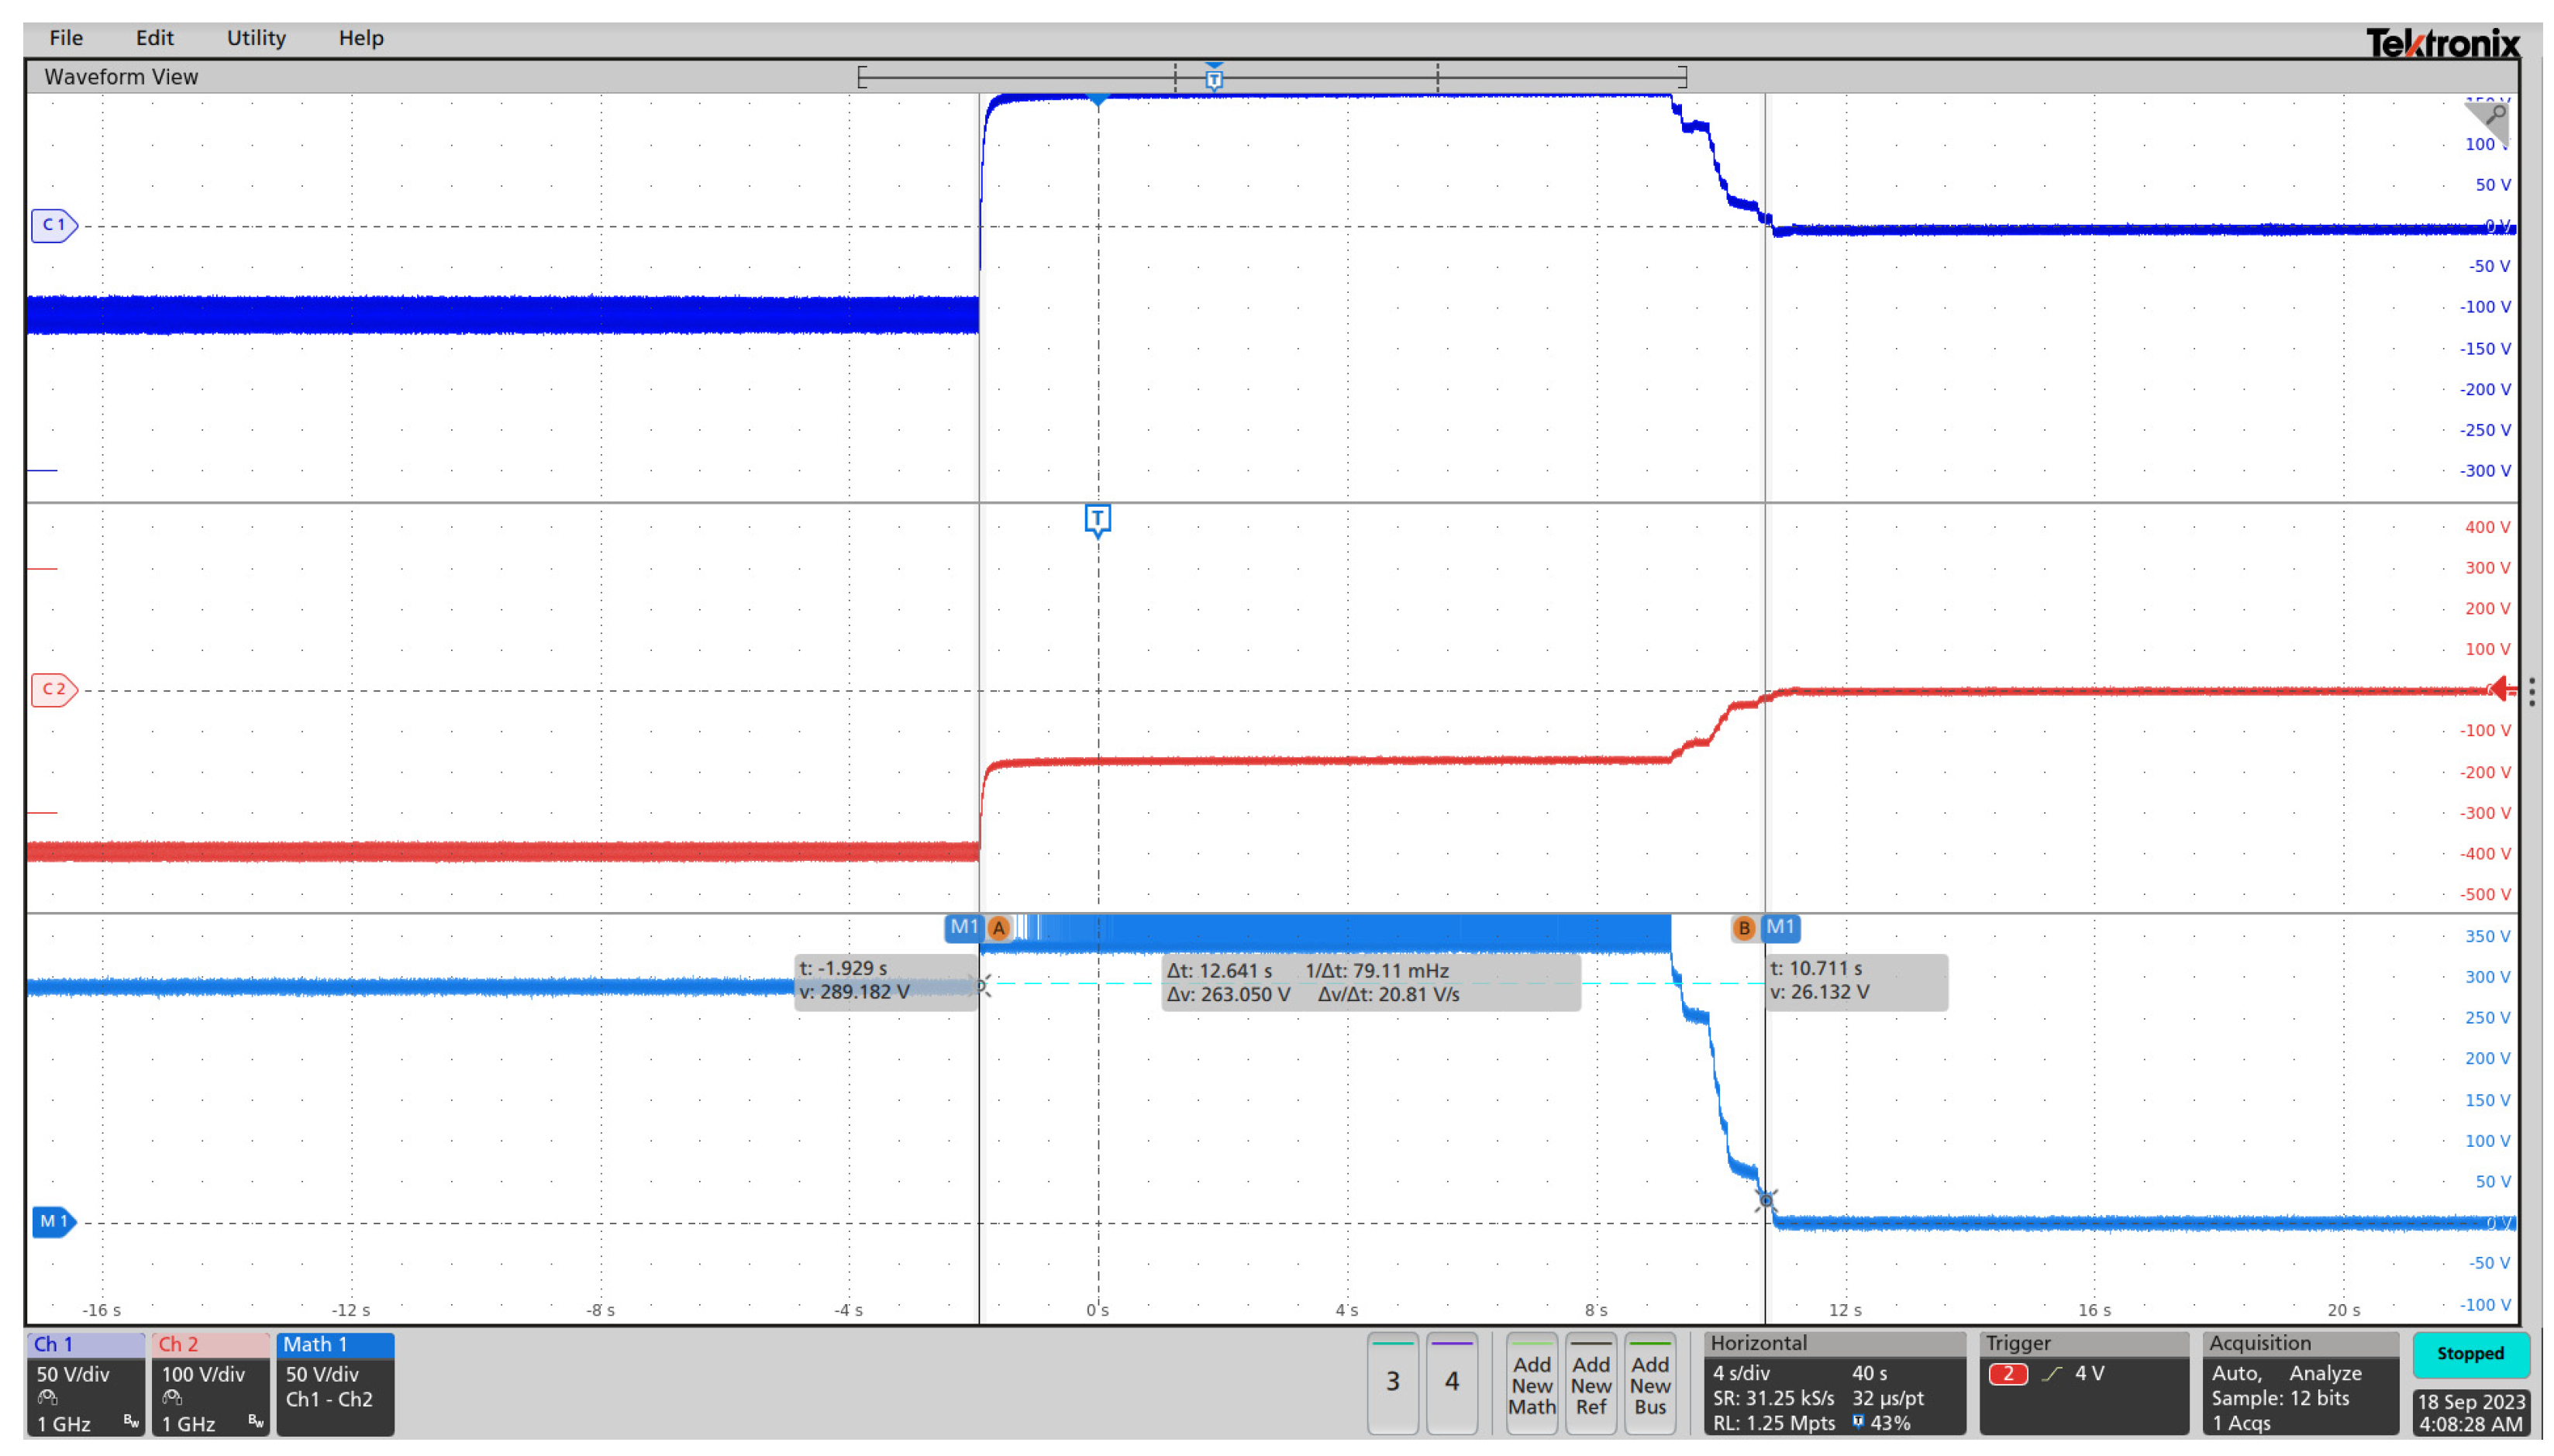Select cursor B marker

coord(1744,928)
